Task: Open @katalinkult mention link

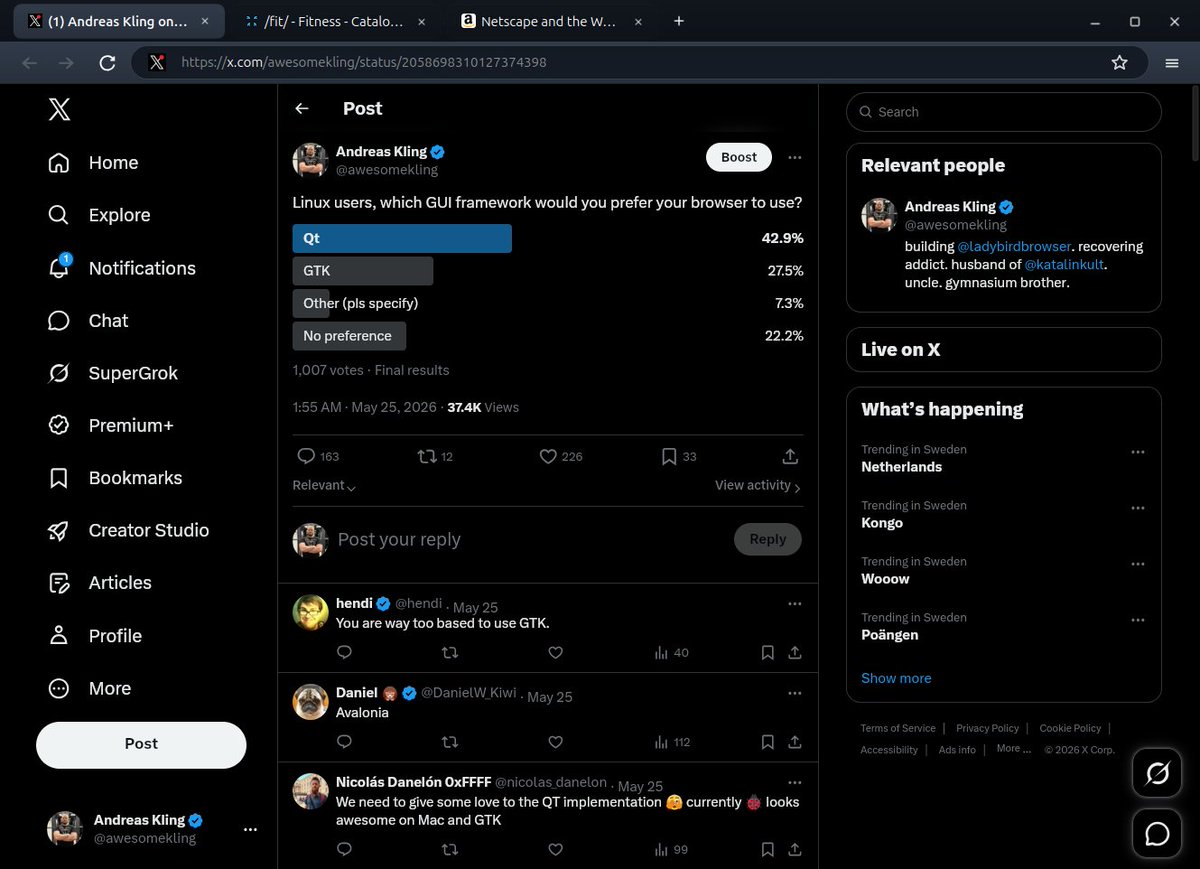Action: [1065, 265]
